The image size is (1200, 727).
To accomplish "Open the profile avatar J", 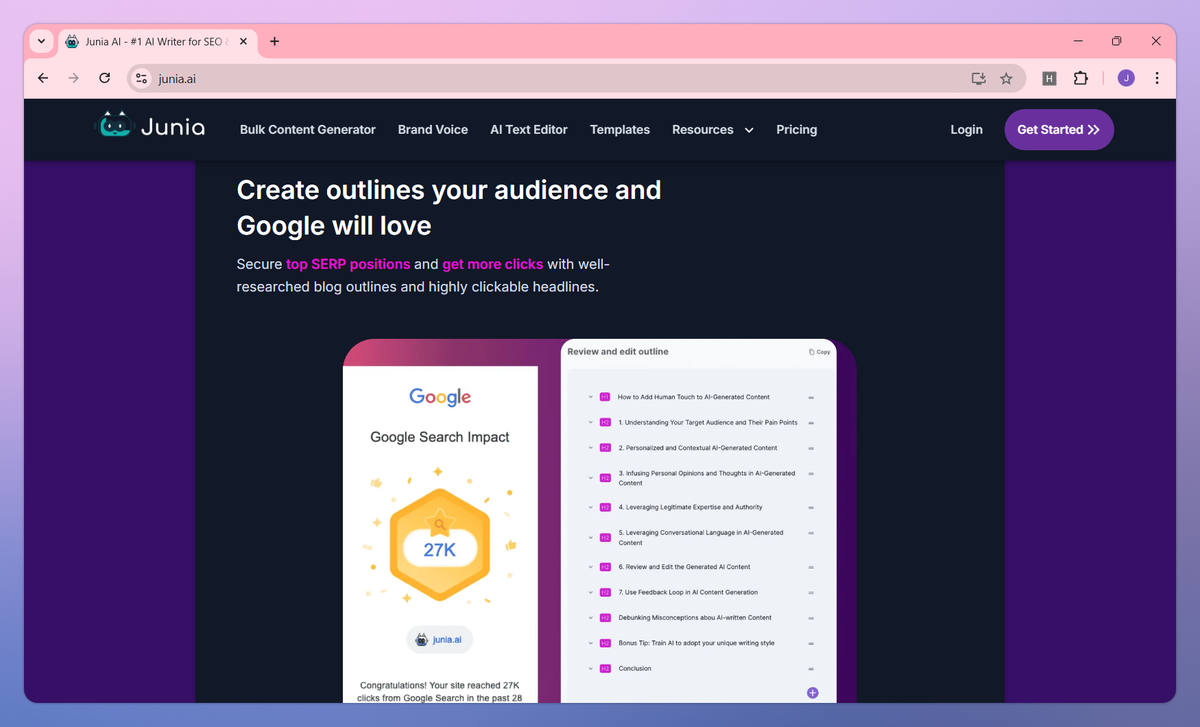I will (1126, 78).
